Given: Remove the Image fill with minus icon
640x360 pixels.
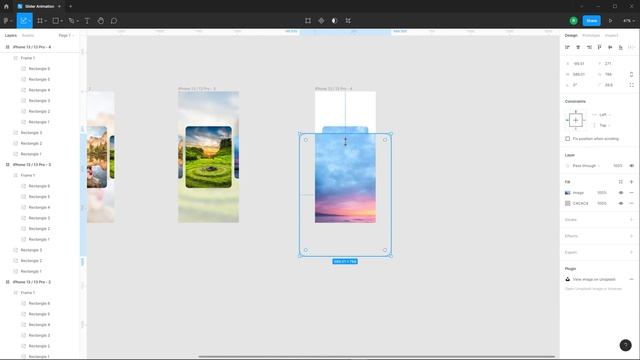Looking at the screenshot, I should [631, 193].
